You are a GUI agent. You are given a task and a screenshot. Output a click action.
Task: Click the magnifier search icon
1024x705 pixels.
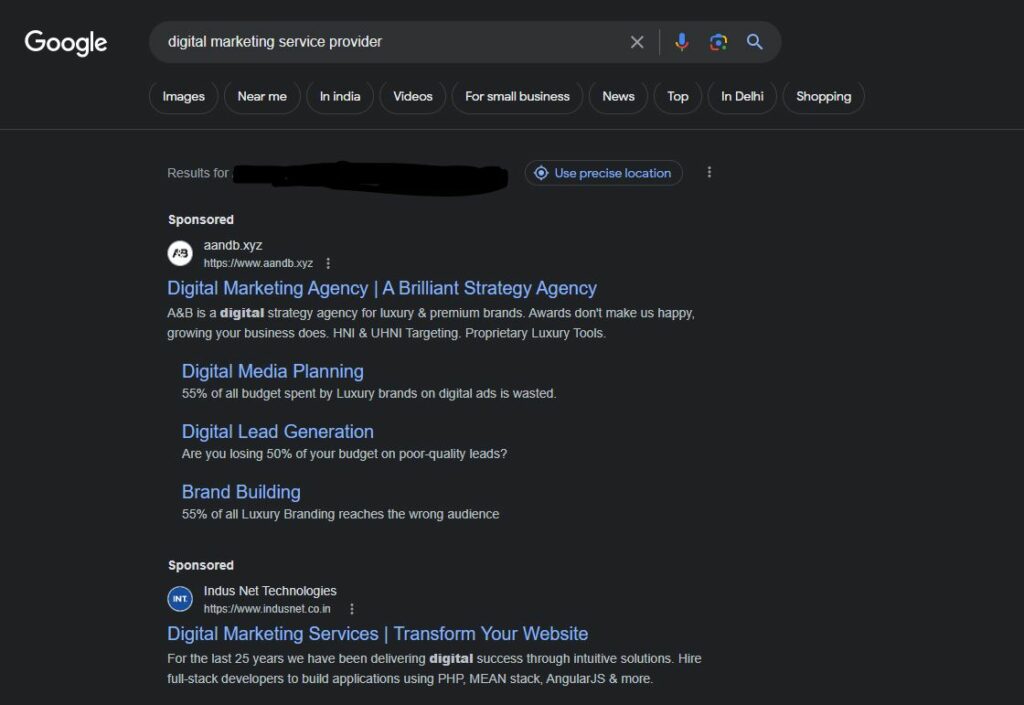[754, 42]
